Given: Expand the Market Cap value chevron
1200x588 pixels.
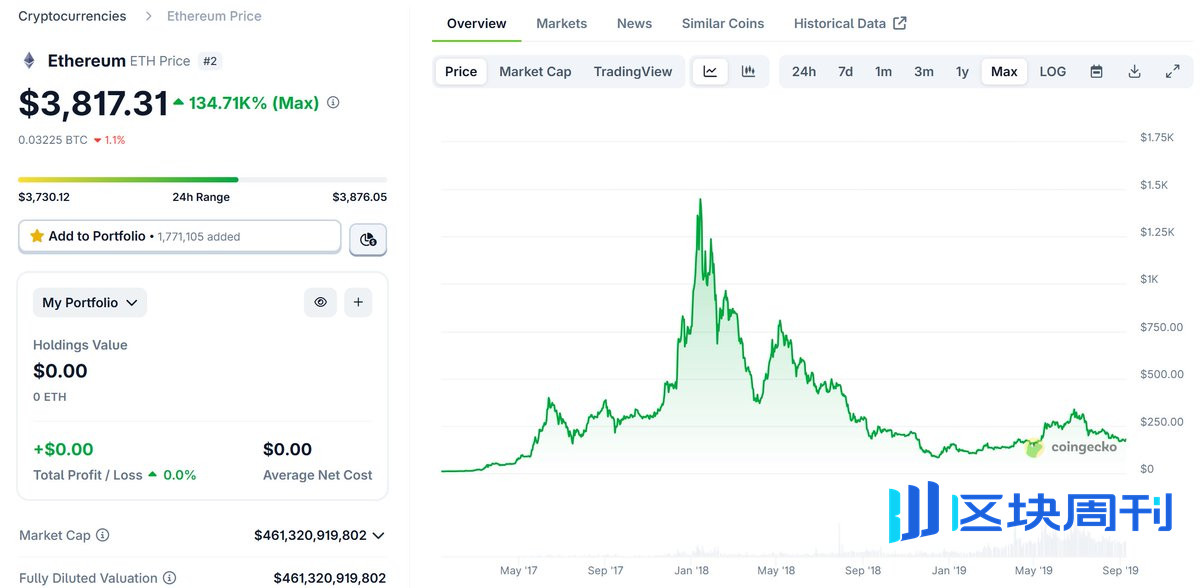Looking at the screenshot, I should 378,536.
